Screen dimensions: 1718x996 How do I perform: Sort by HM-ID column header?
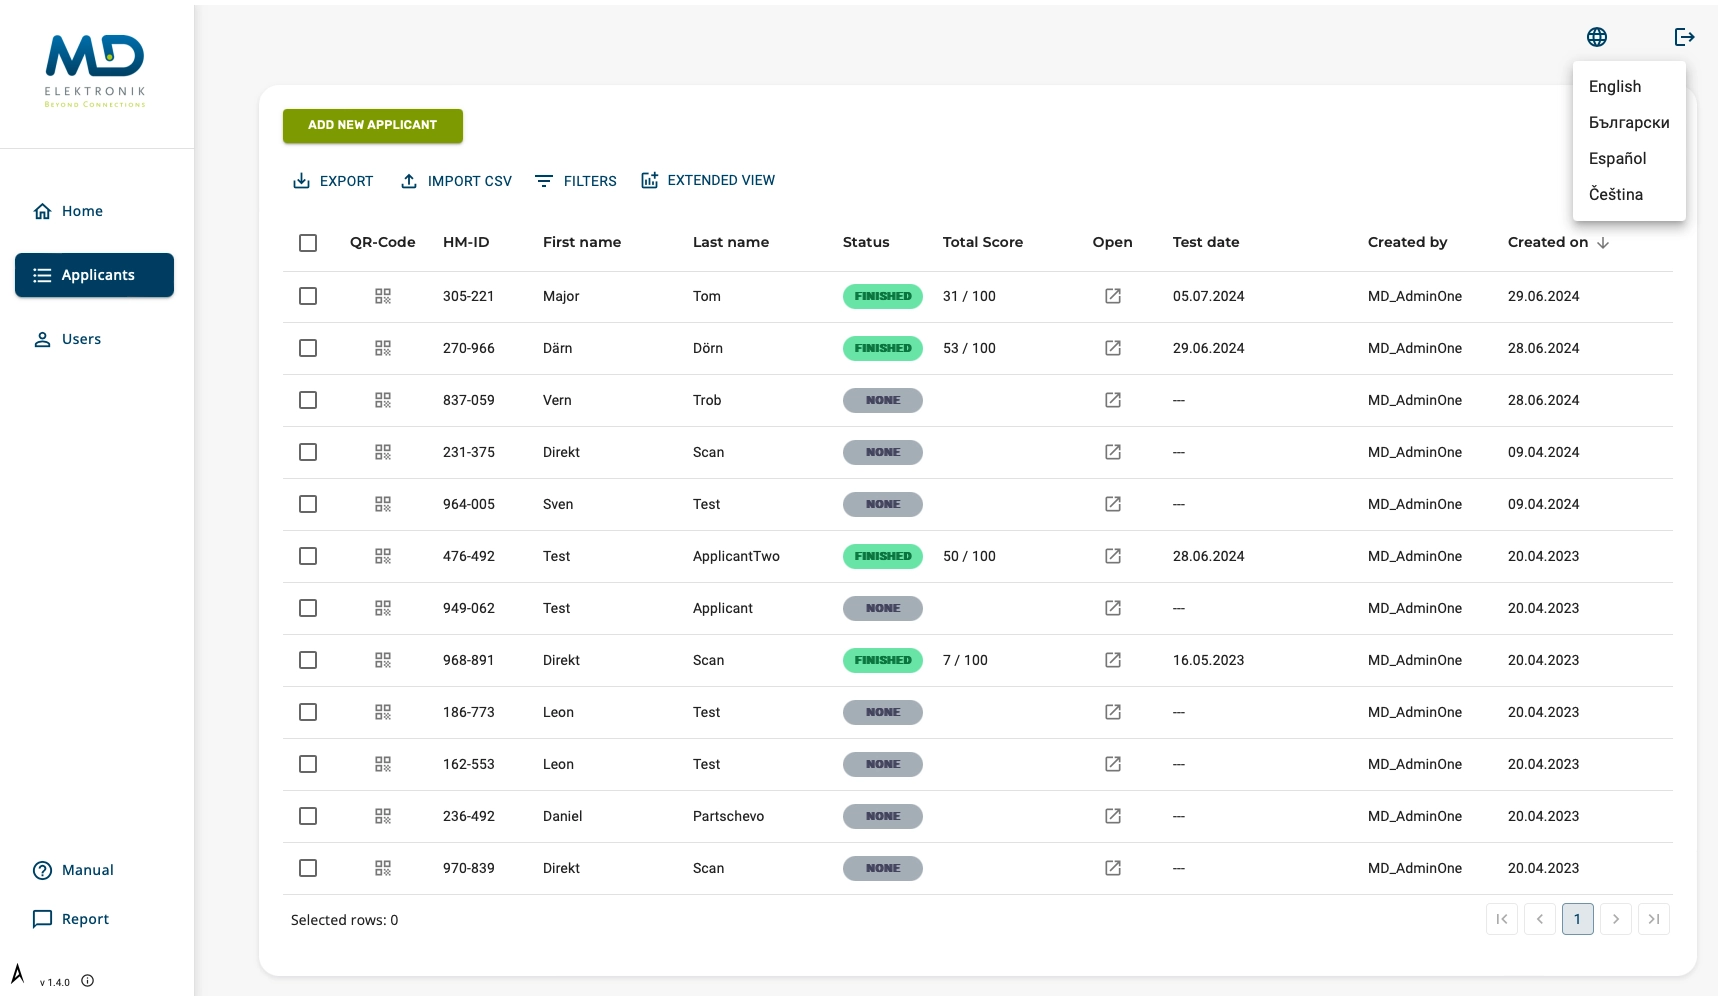point(466,242)
